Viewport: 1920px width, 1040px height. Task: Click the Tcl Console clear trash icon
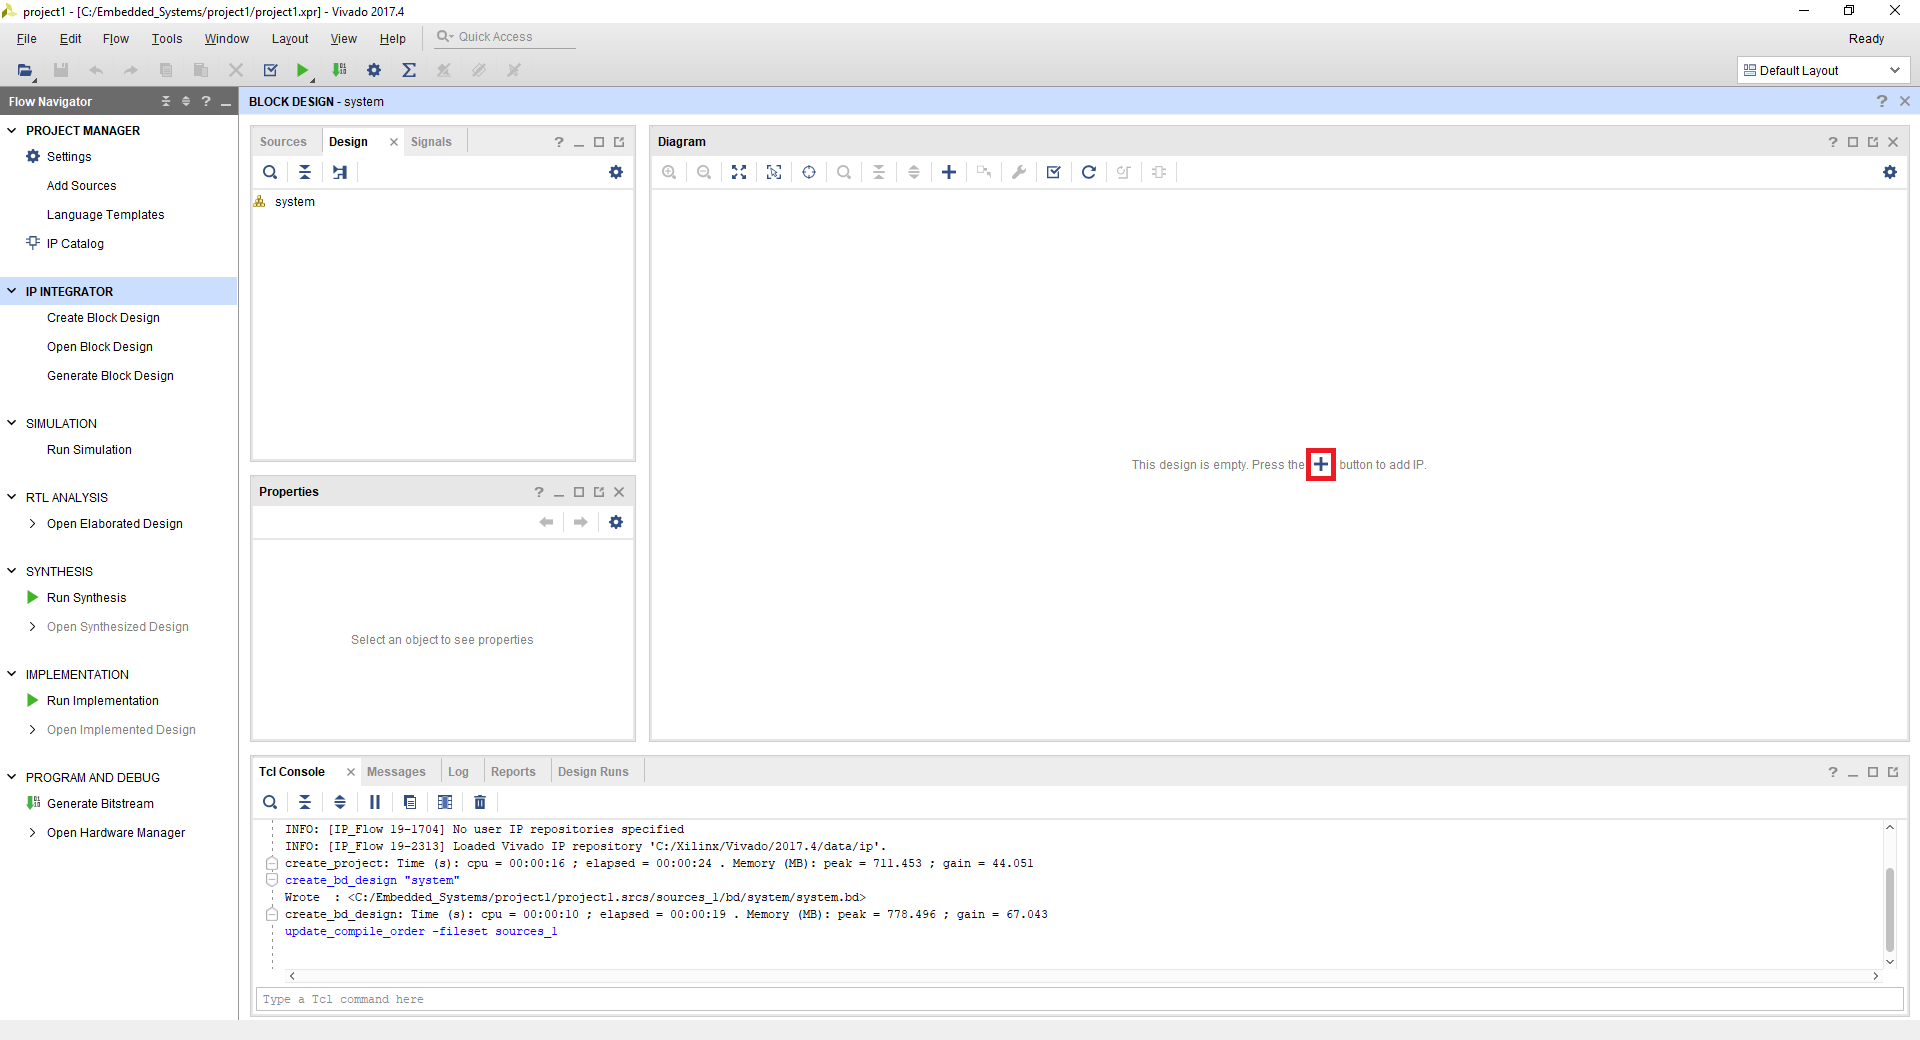point(480,802)
